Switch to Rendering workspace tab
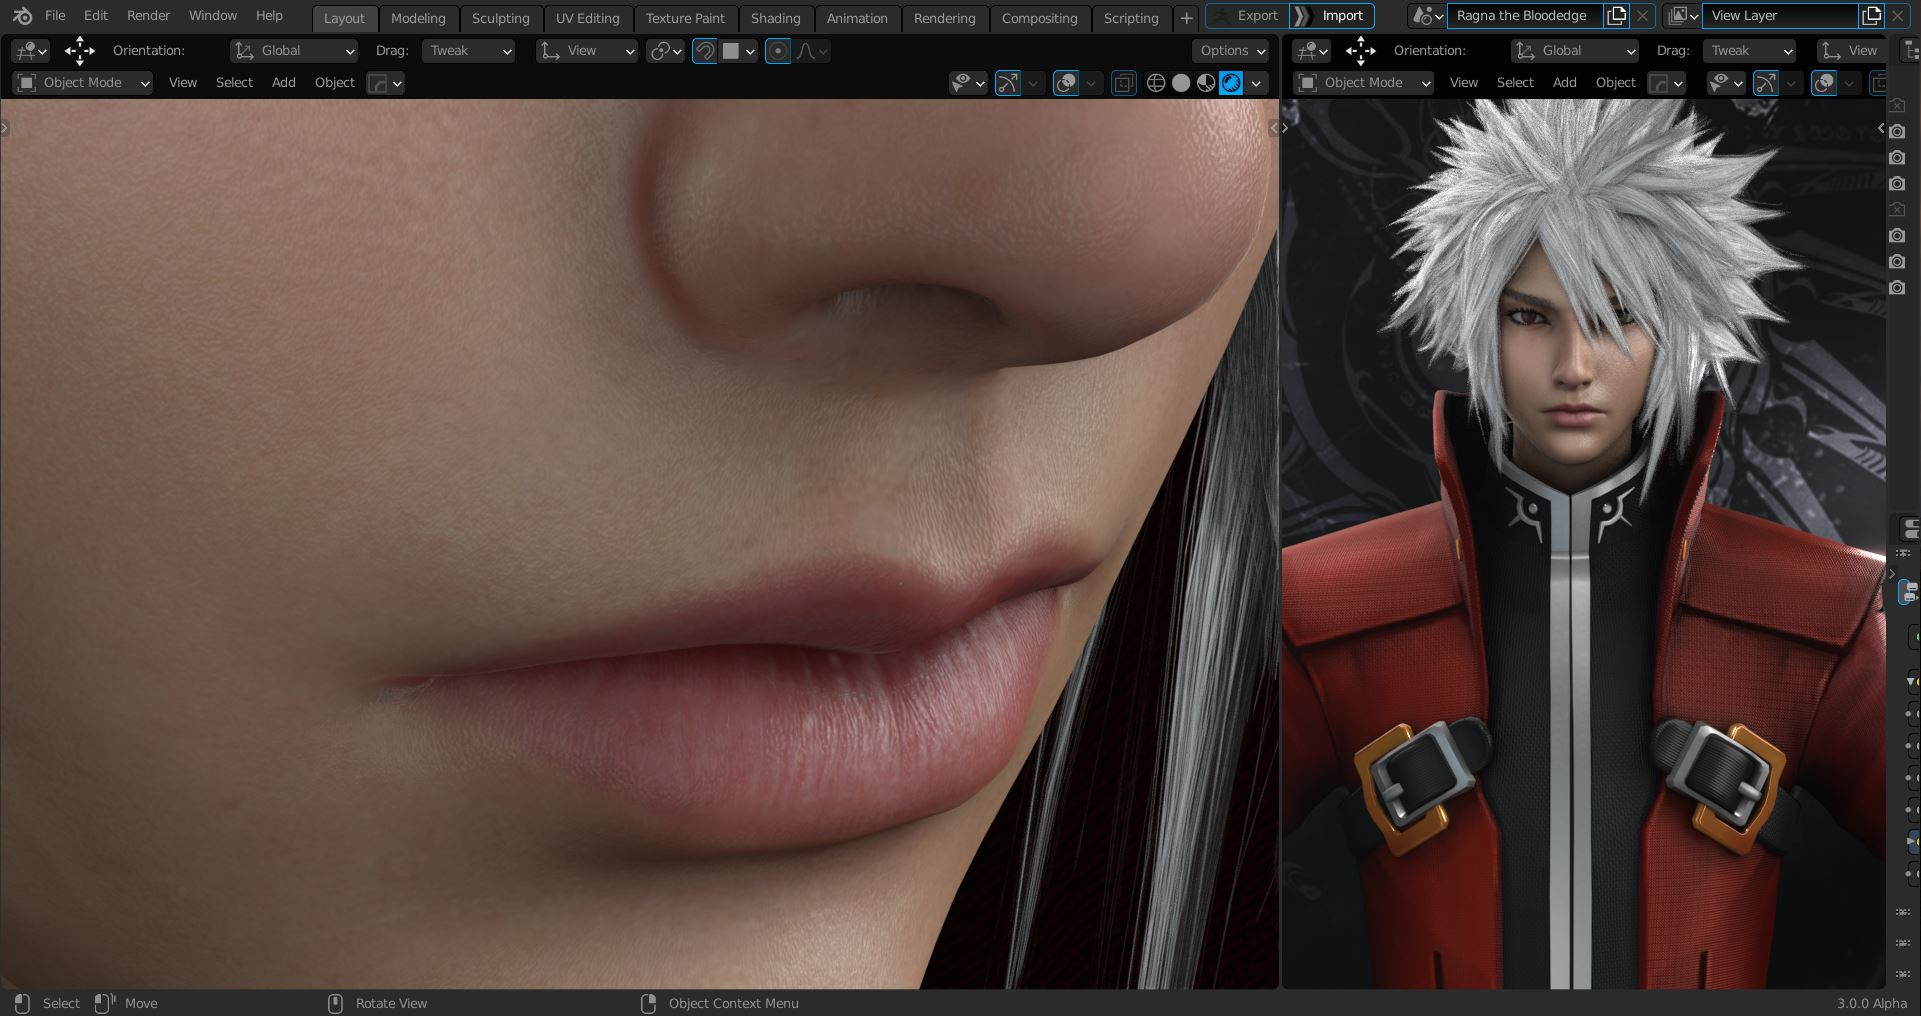The image size is (1921, 1016). click(945, 18)
